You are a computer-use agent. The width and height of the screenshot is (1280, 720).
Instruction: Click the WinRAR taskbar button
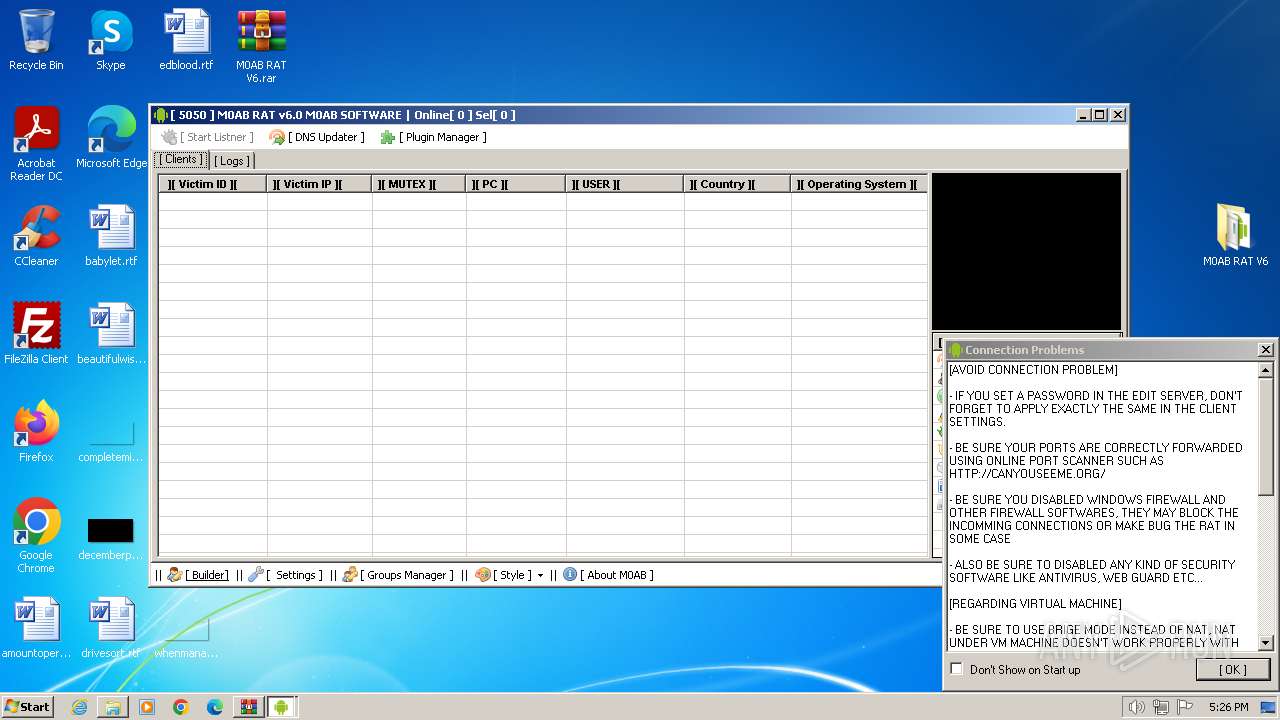248,707
